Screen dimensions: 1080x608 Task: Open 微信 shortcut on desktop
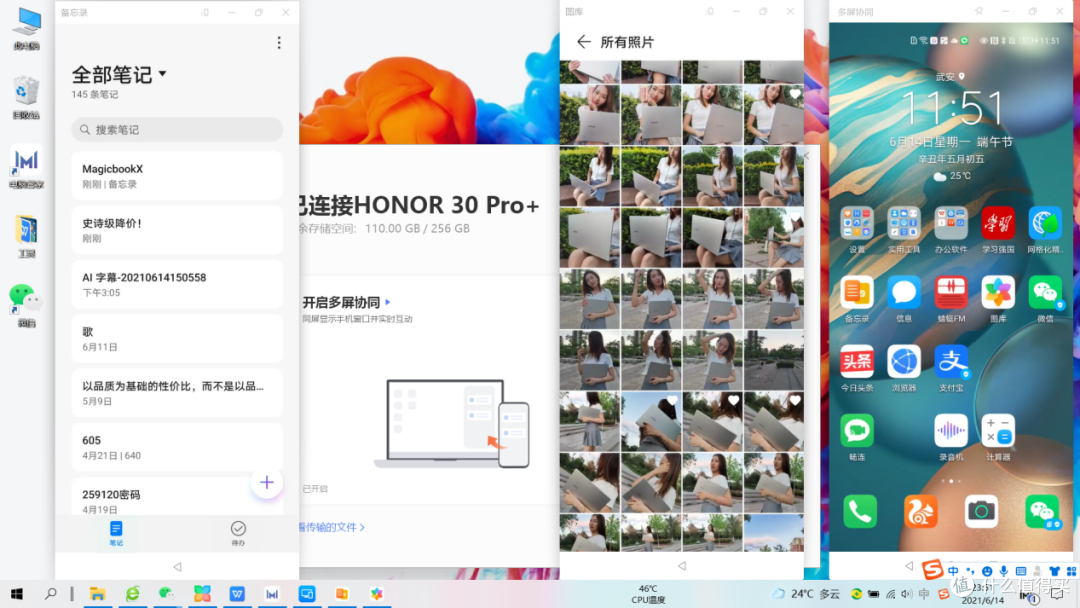(26, 306)
